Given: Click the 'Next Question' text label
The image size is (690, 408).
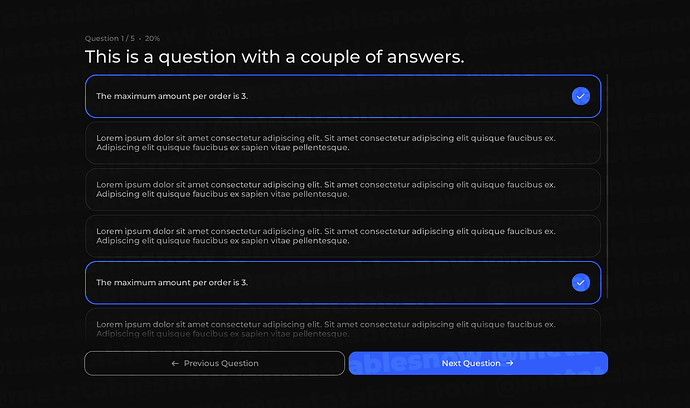Looking at the screenshot, I should pyautogui.click(x=471, y=363).
